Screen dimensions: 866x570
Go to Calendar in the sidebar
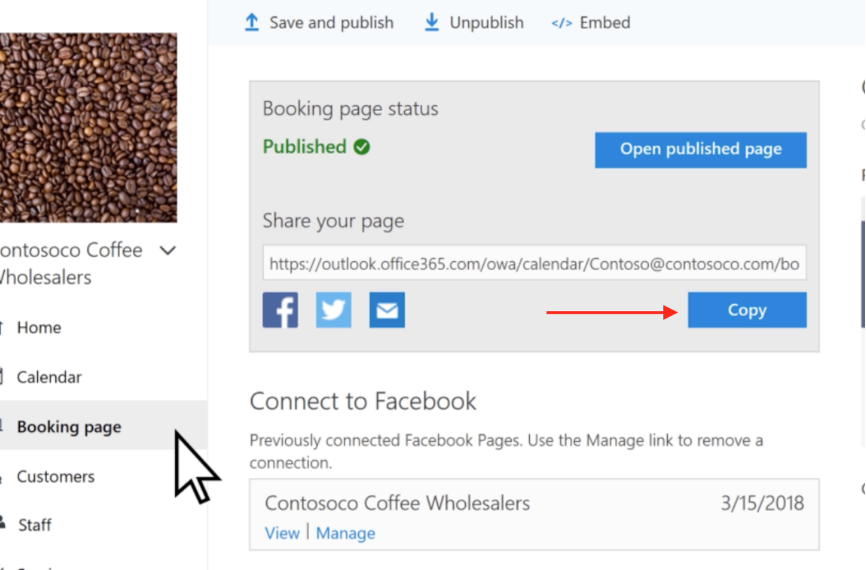(x=49, y=377)
